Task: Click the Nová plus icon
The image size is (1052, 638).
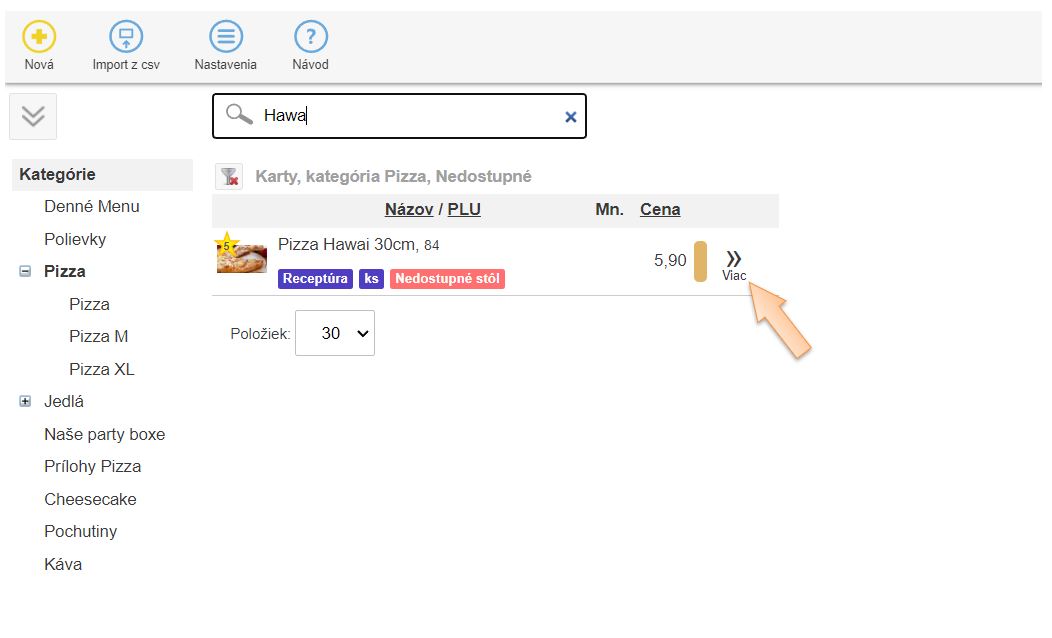Action: click(x=39, y=38)
